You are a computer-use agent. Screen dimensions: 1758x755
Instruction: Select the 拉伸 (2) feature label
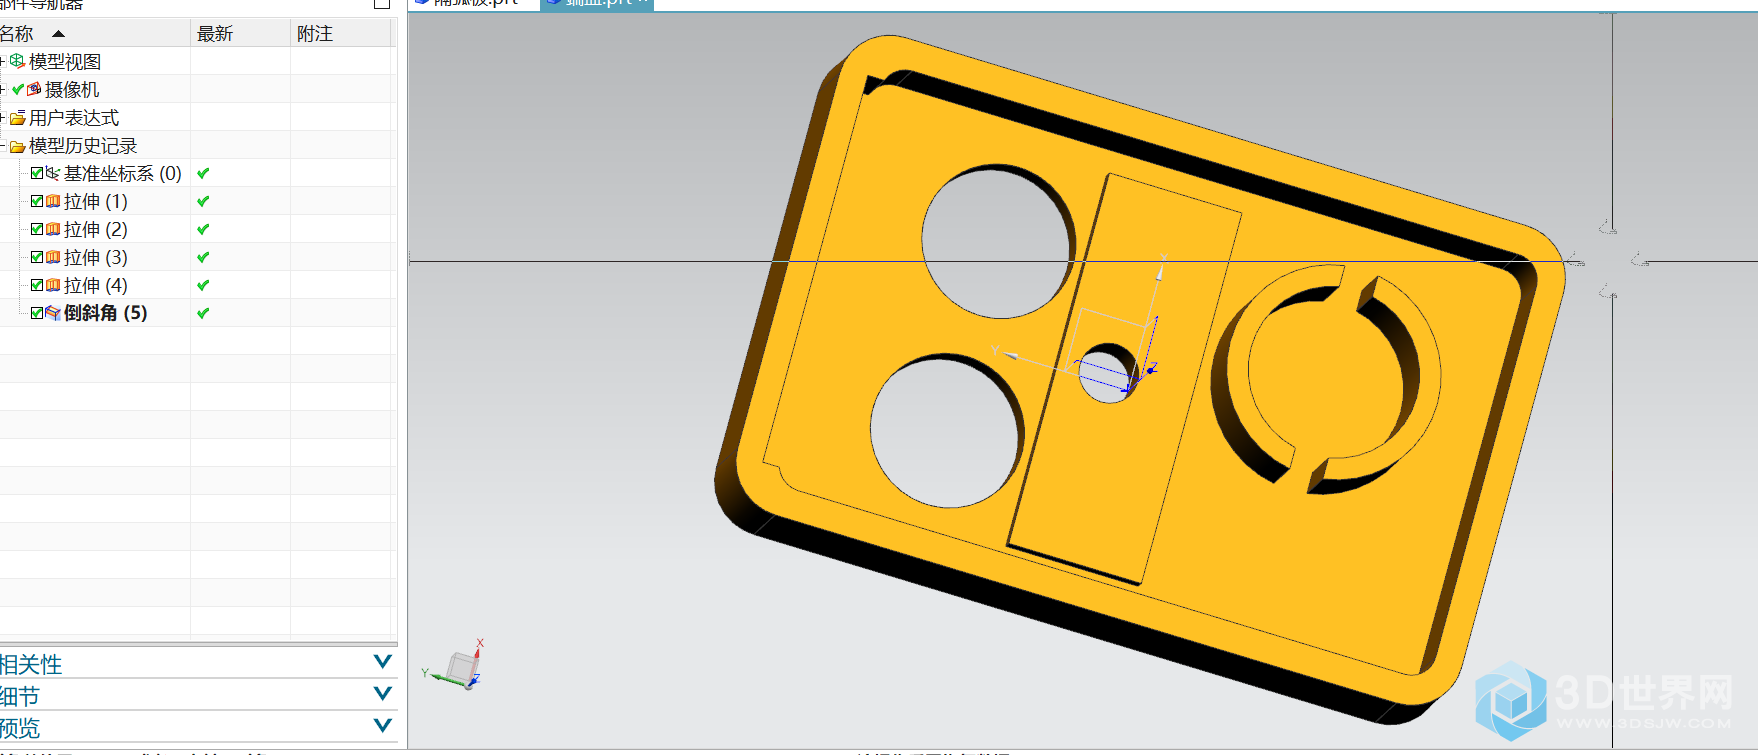pyautogui.click(x=96, y=229)
